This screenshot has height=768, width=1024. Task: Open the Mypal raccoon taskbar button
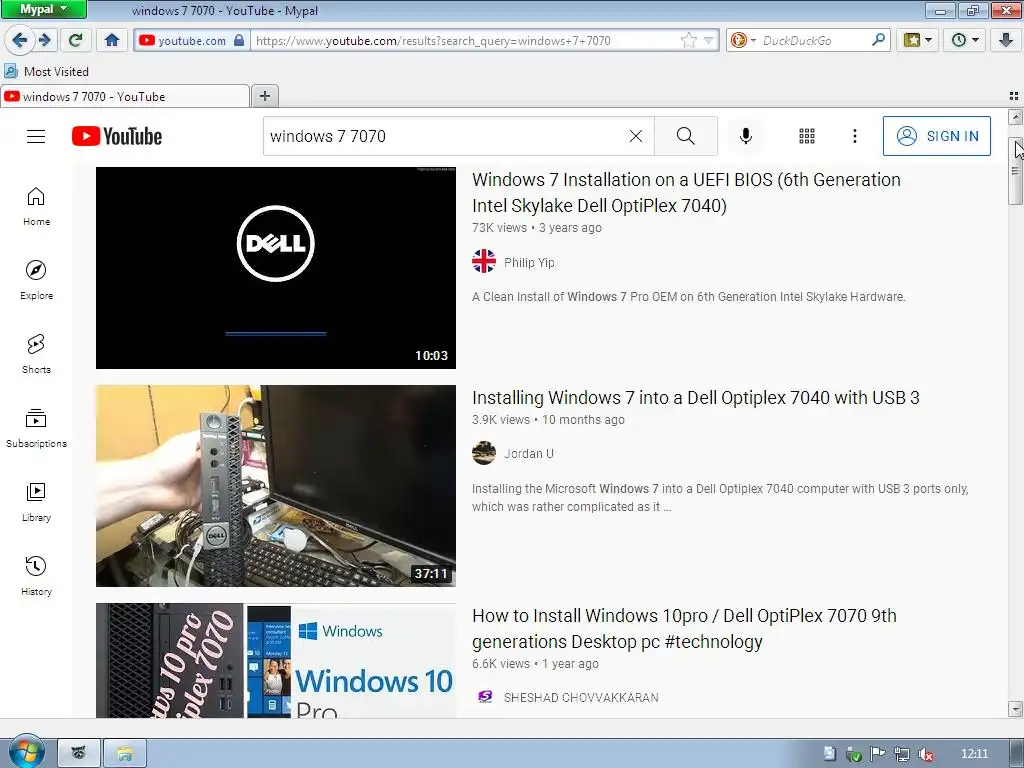pyautogui.click(x=79, y=754)
